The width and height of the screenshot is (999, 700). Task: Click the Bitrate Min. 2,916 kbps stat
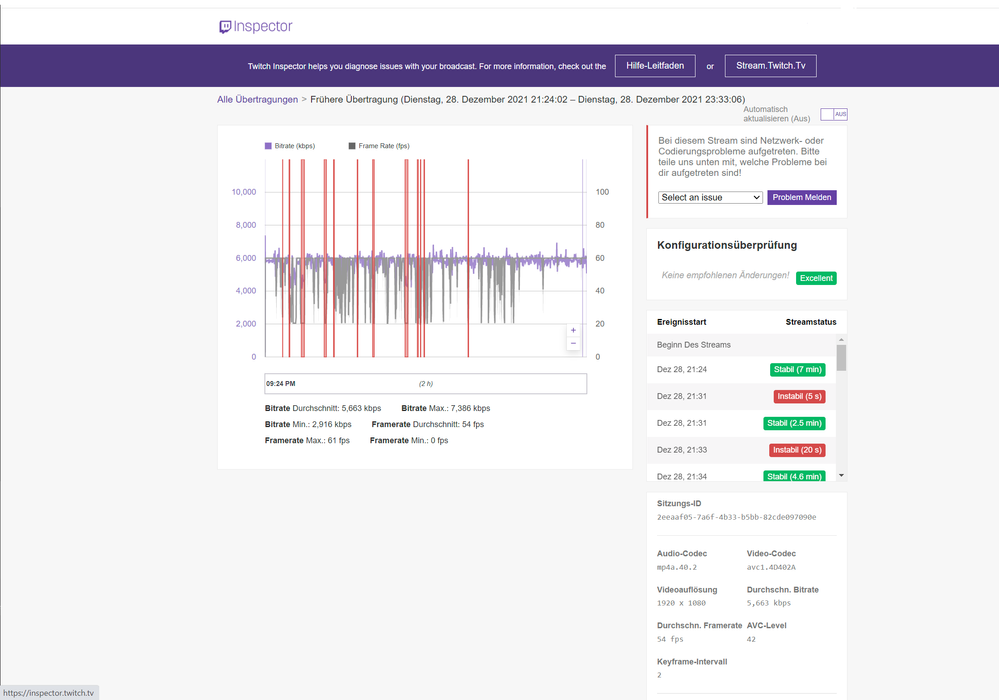pyautogui.click(x=308, y=424)
